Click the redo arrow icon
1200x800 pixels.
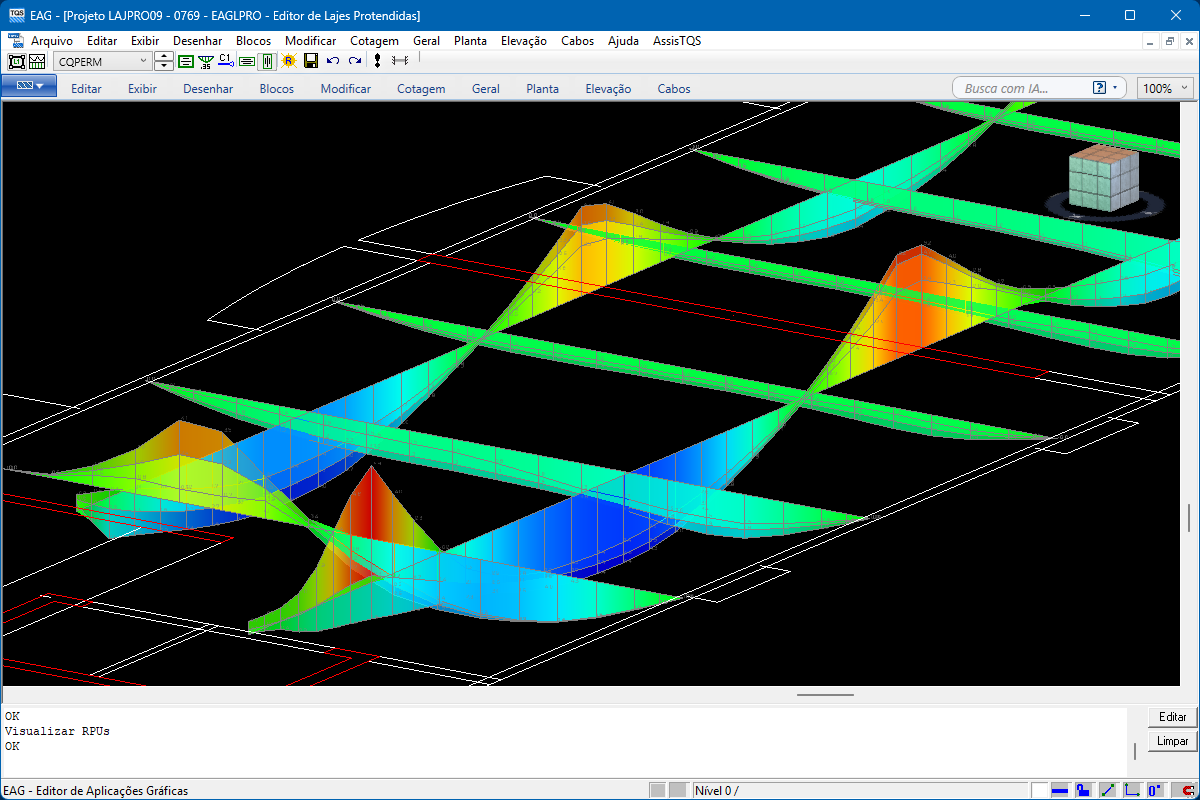tap(354, 61)
